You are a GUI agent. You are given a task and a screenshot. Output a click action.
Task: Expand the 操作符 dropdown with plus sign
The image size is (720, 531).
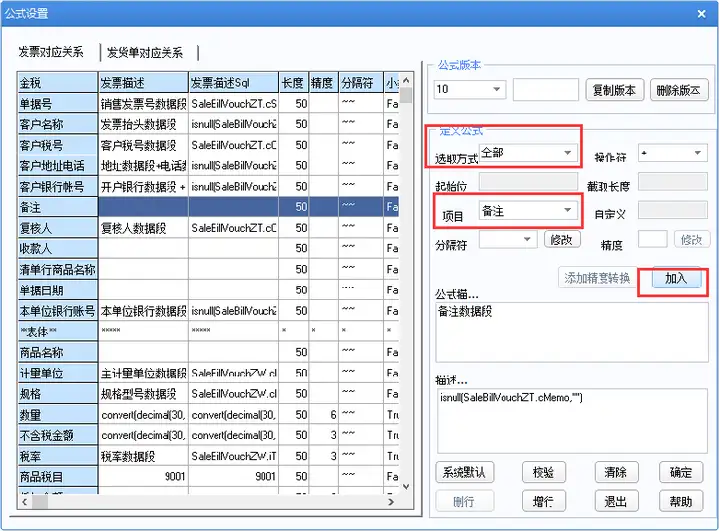pyautogui.click(x=672, y=153)
